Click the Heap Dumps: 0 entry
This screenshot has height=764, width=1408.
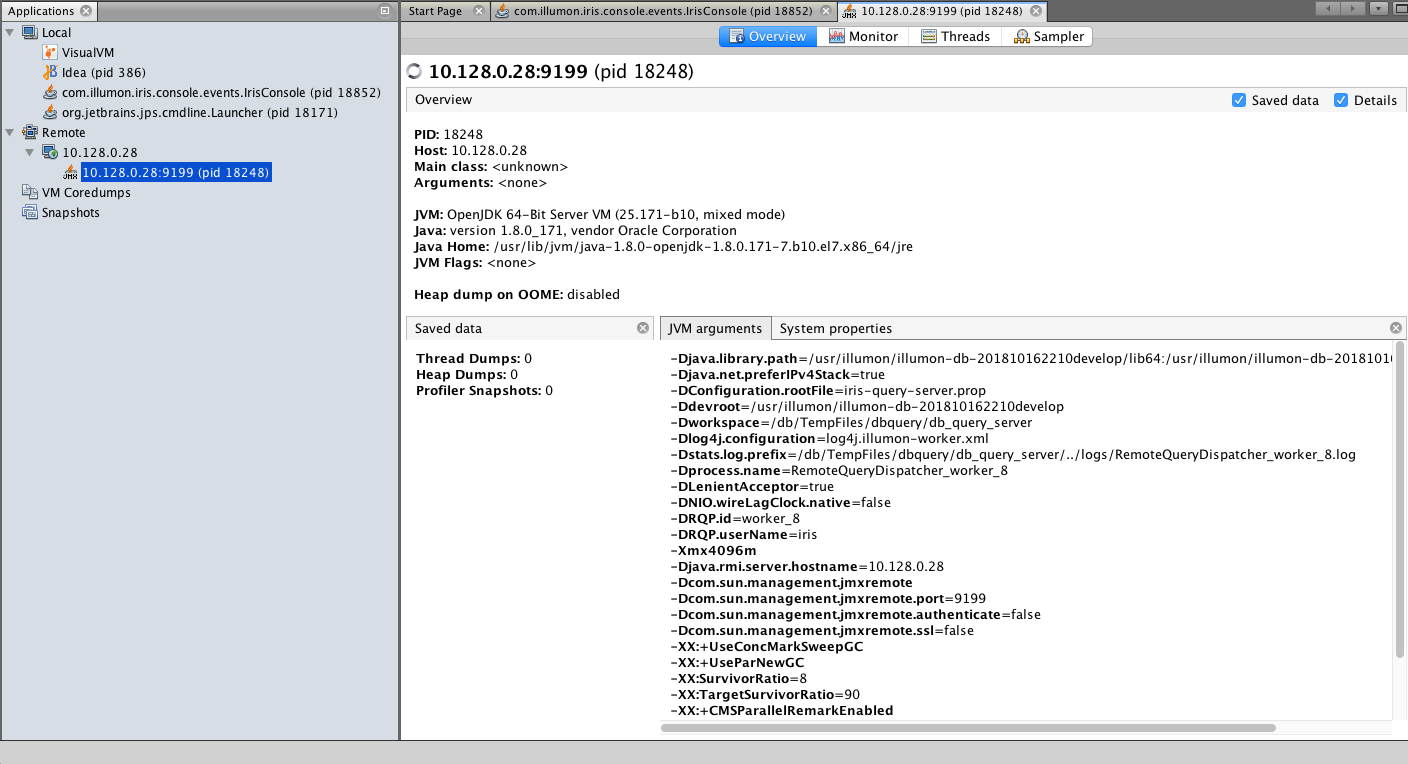coord(467,374)
